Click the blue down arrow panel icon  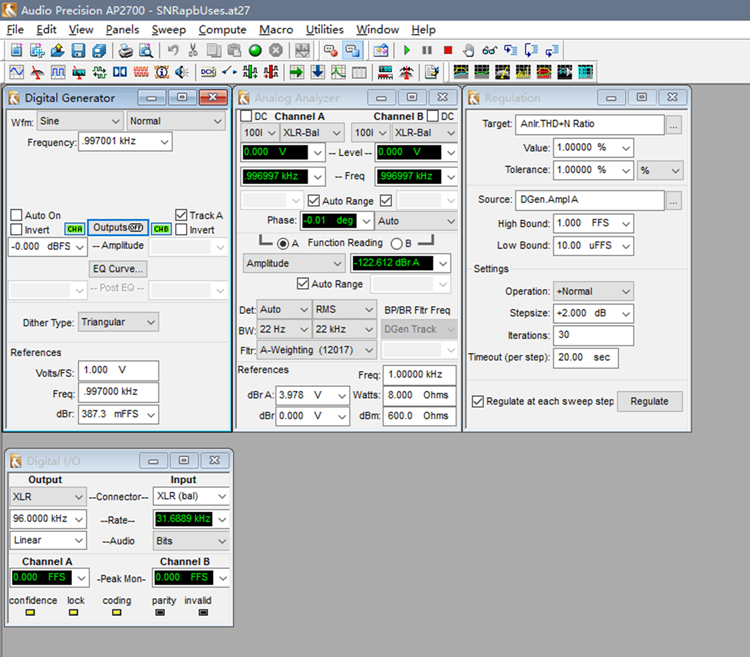click(x=318, y=72)
